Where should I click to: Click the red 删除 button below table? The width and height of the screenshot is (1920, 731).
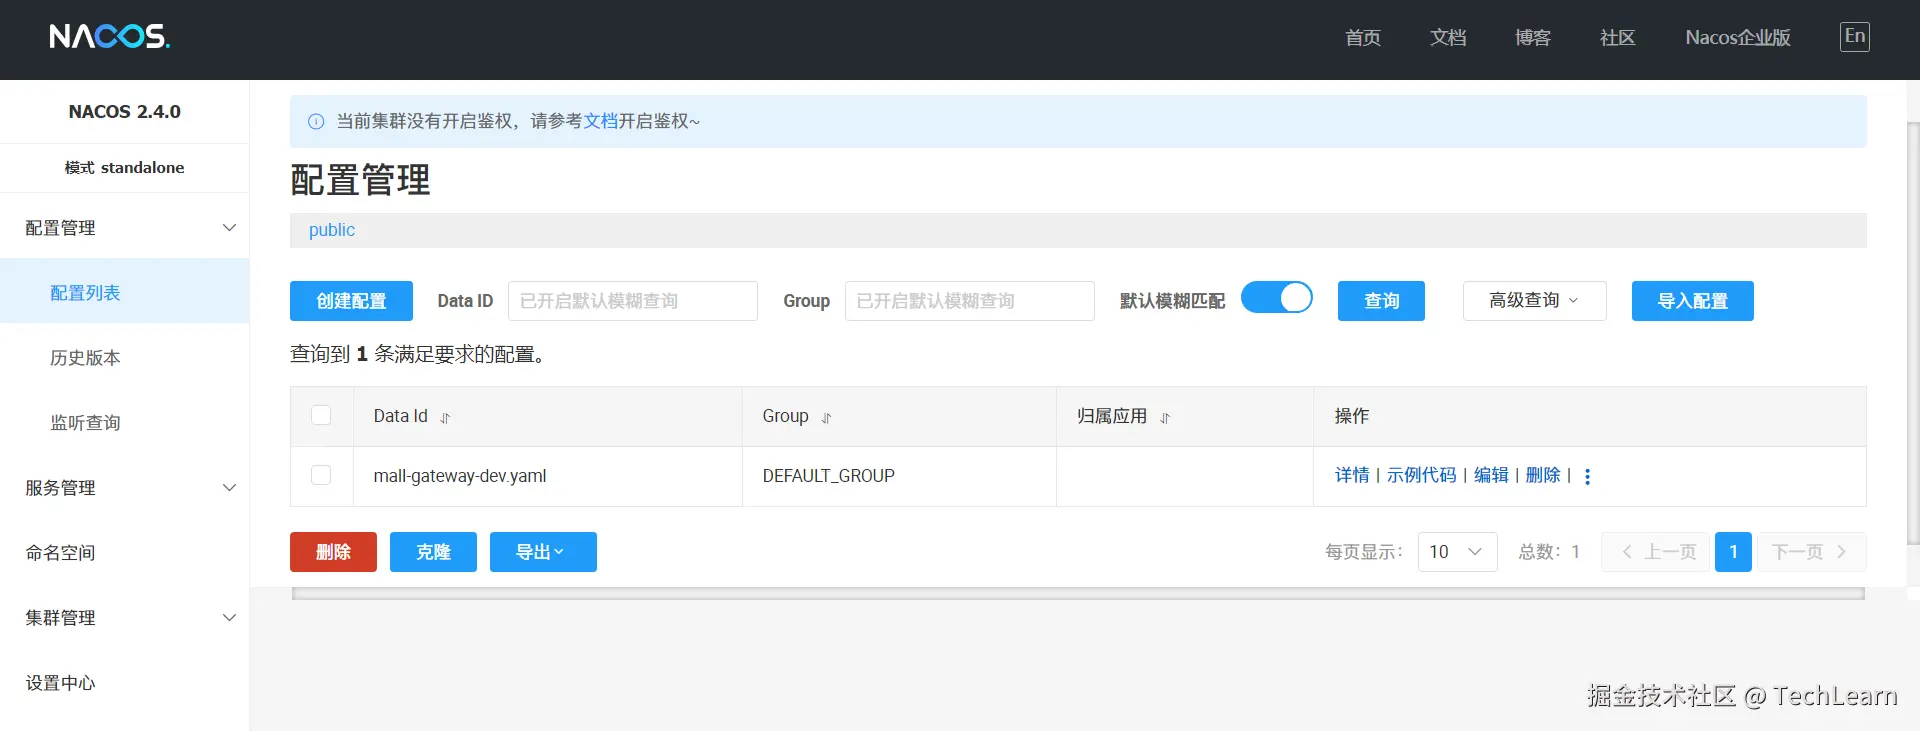pyautogui.click(x=333, y=552)
